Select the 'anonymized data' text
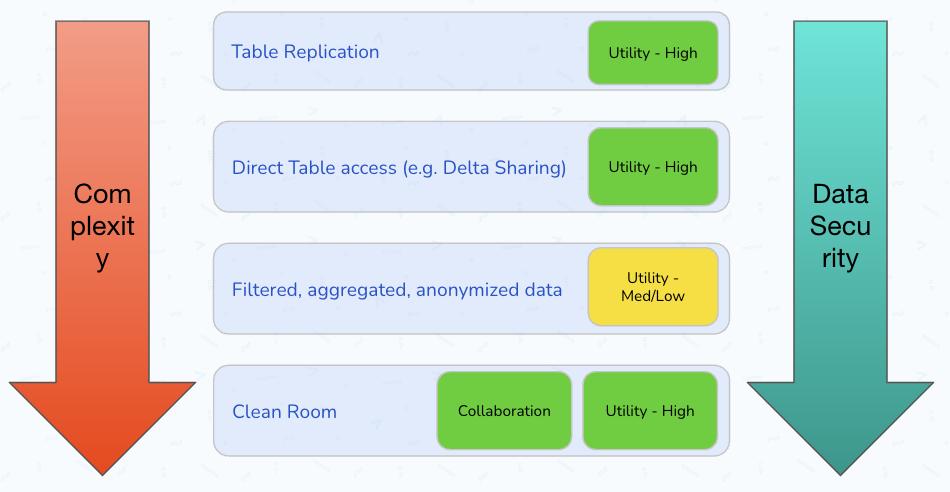 tap(489, 290)
